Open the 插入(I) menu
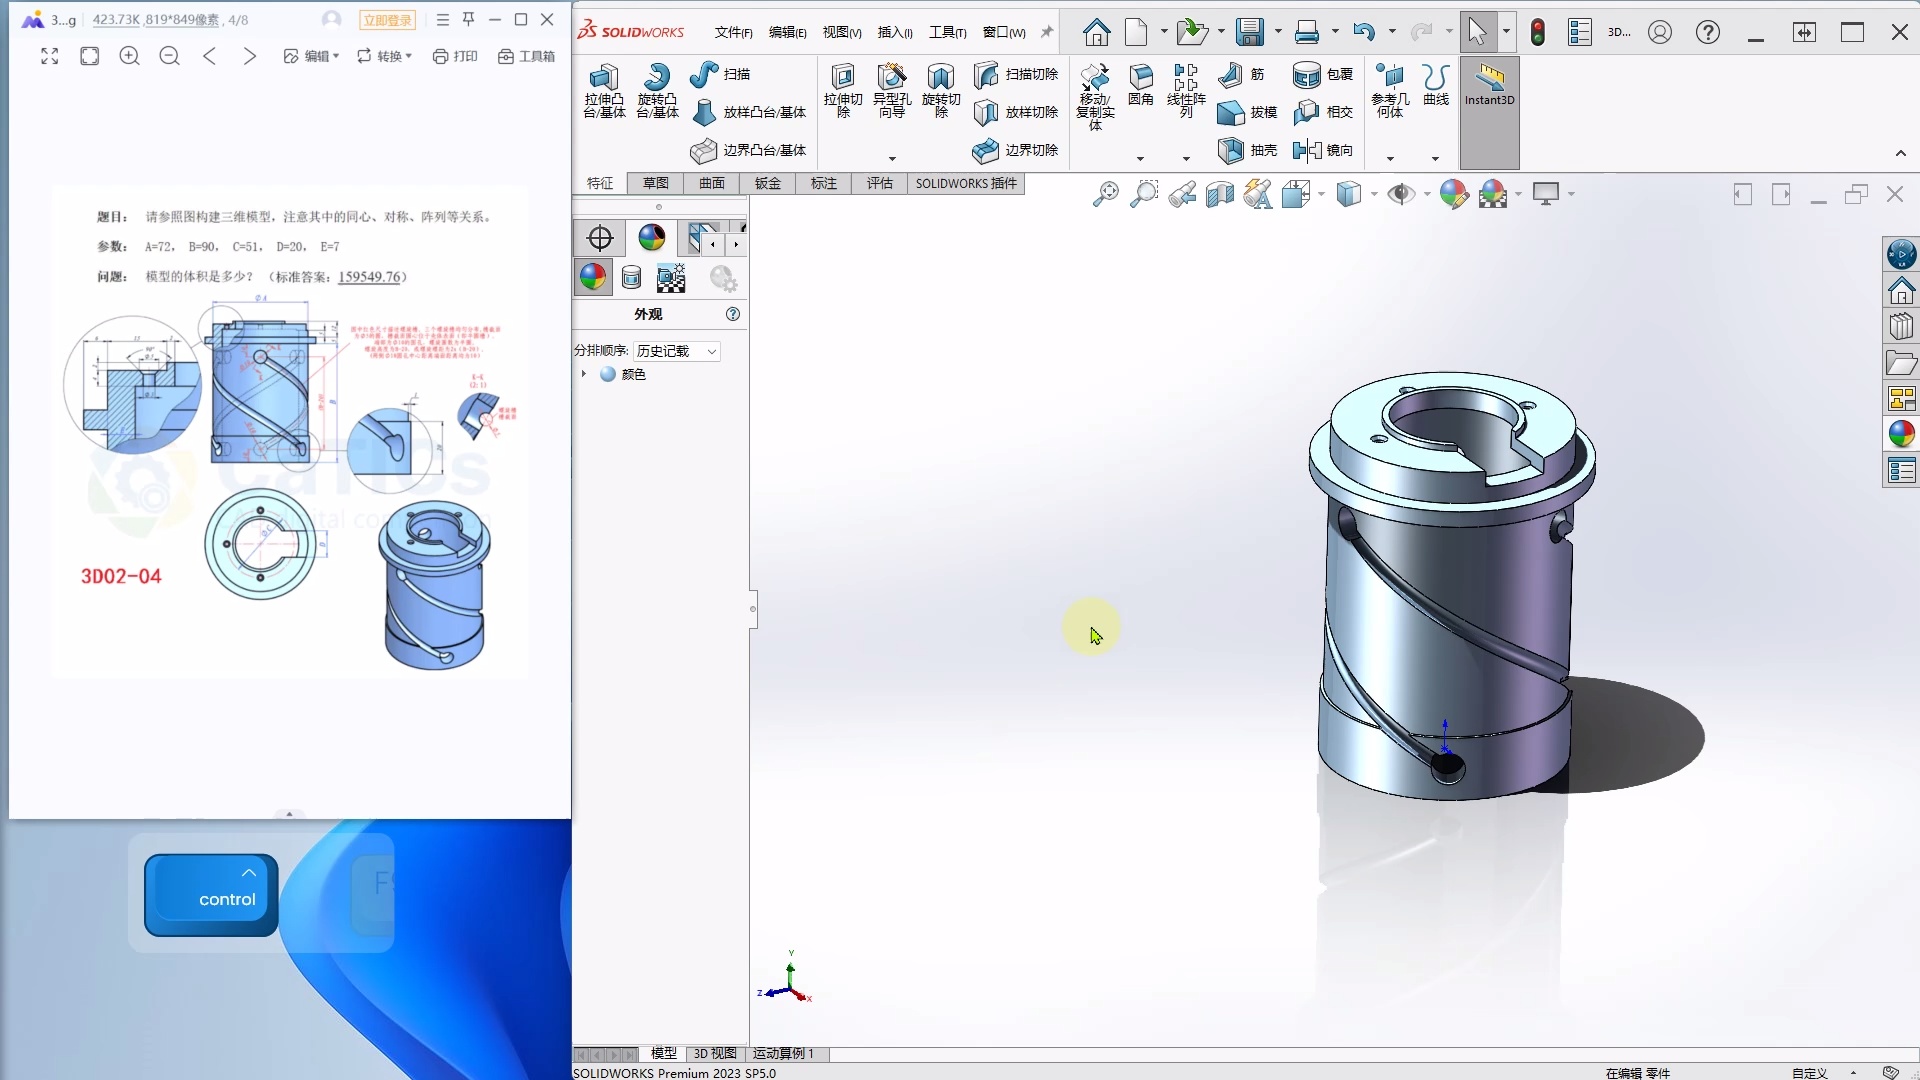Viewport: 1920px width, 1080px height. coord(893,31)
